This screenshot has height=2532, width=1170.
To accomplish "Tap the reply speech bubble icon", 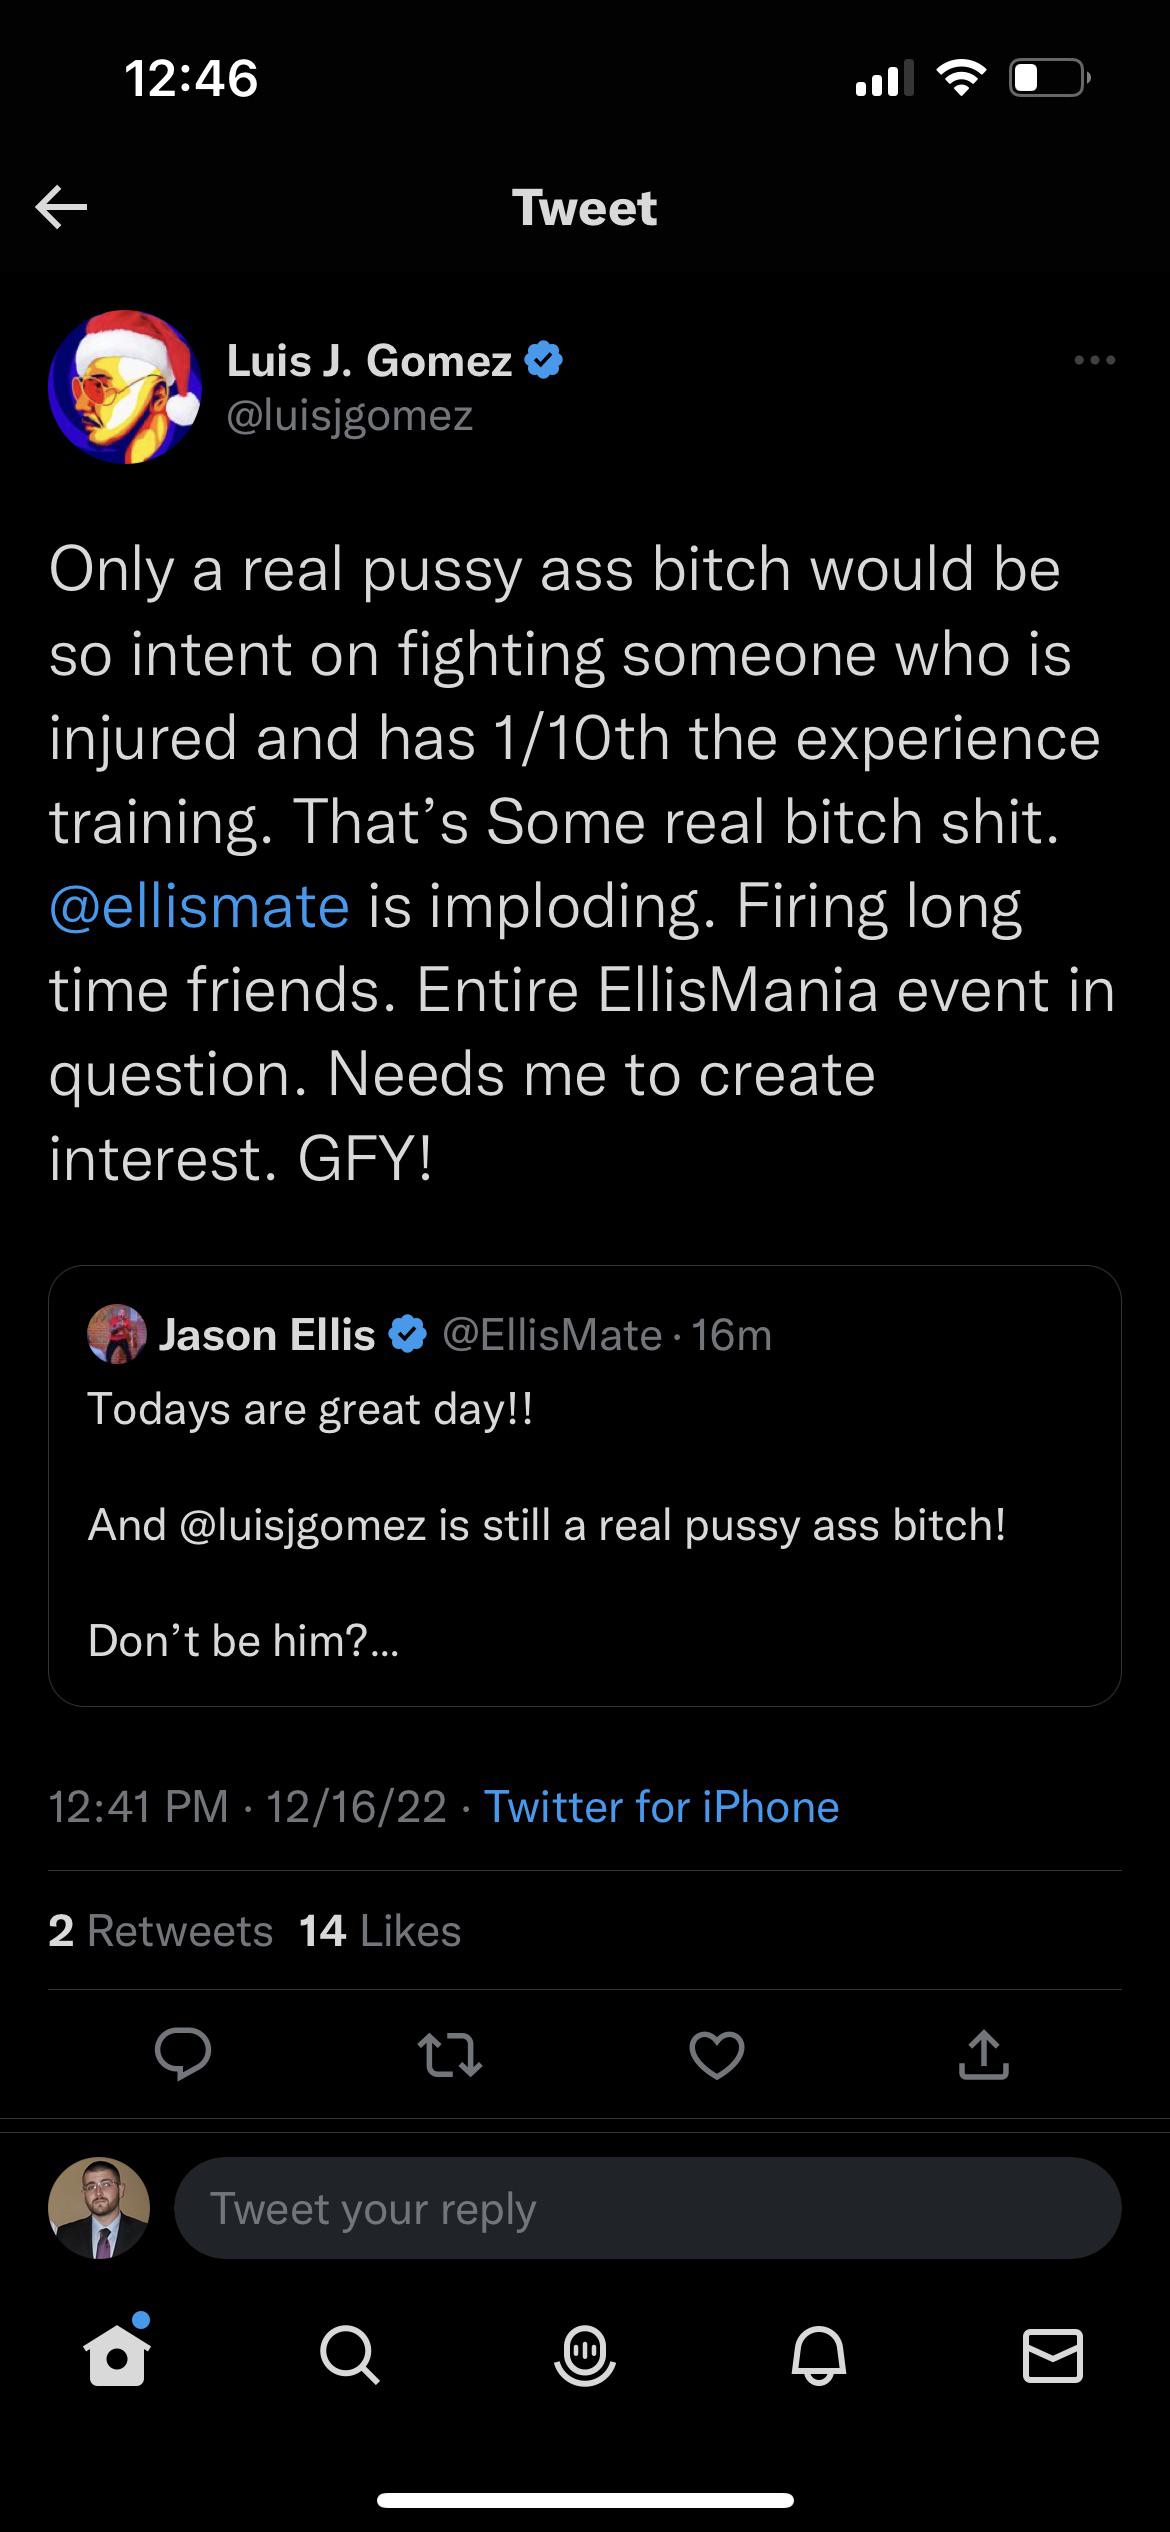I will (x=183, y=2055).
